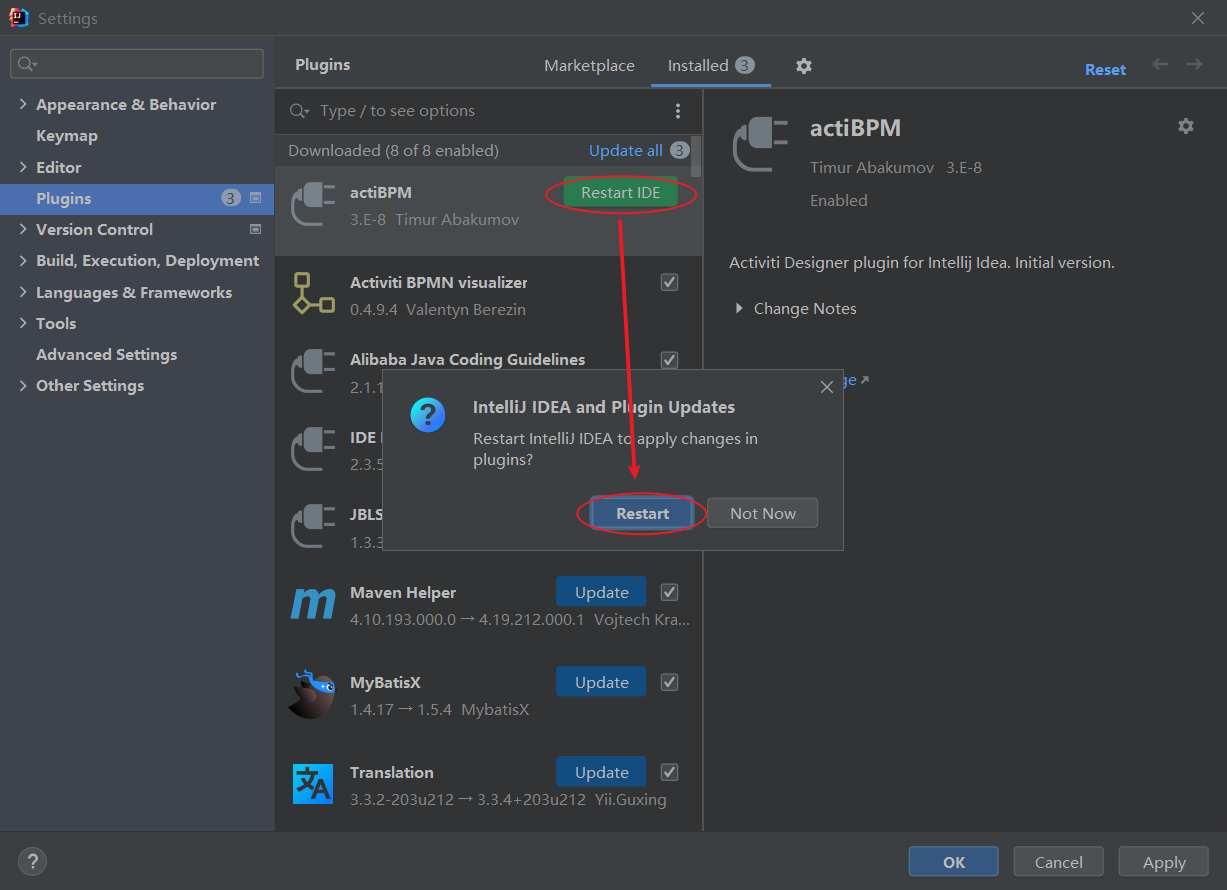This screenshot has height=890, width=1227.
Task: Open gear menu in actiBPM details panel
Action: [1186, 126]
